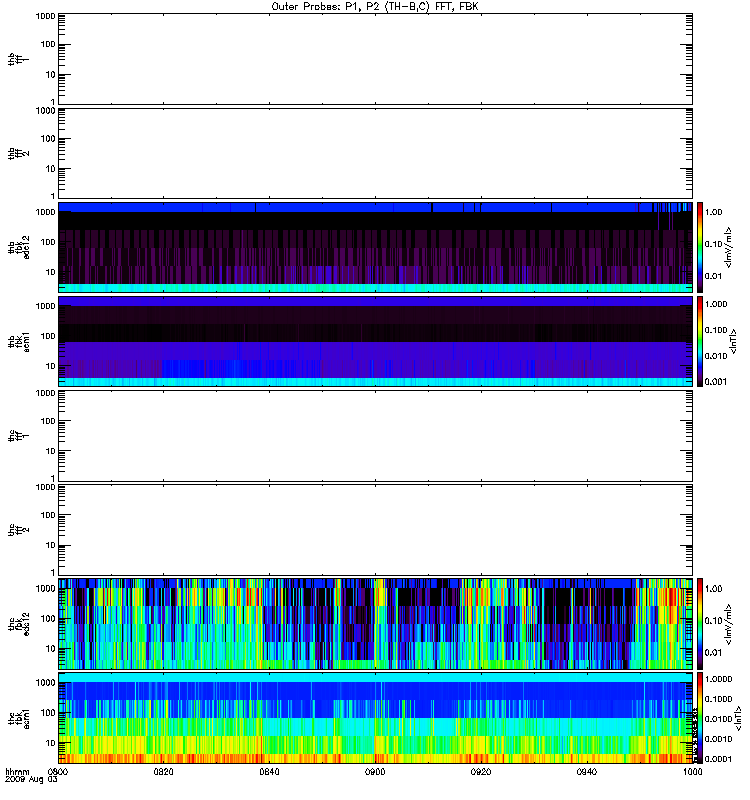Click the empty thc fff 1 plot panel
The width and height of the screenshot is (750, 800).
click(x=375, y=436)
